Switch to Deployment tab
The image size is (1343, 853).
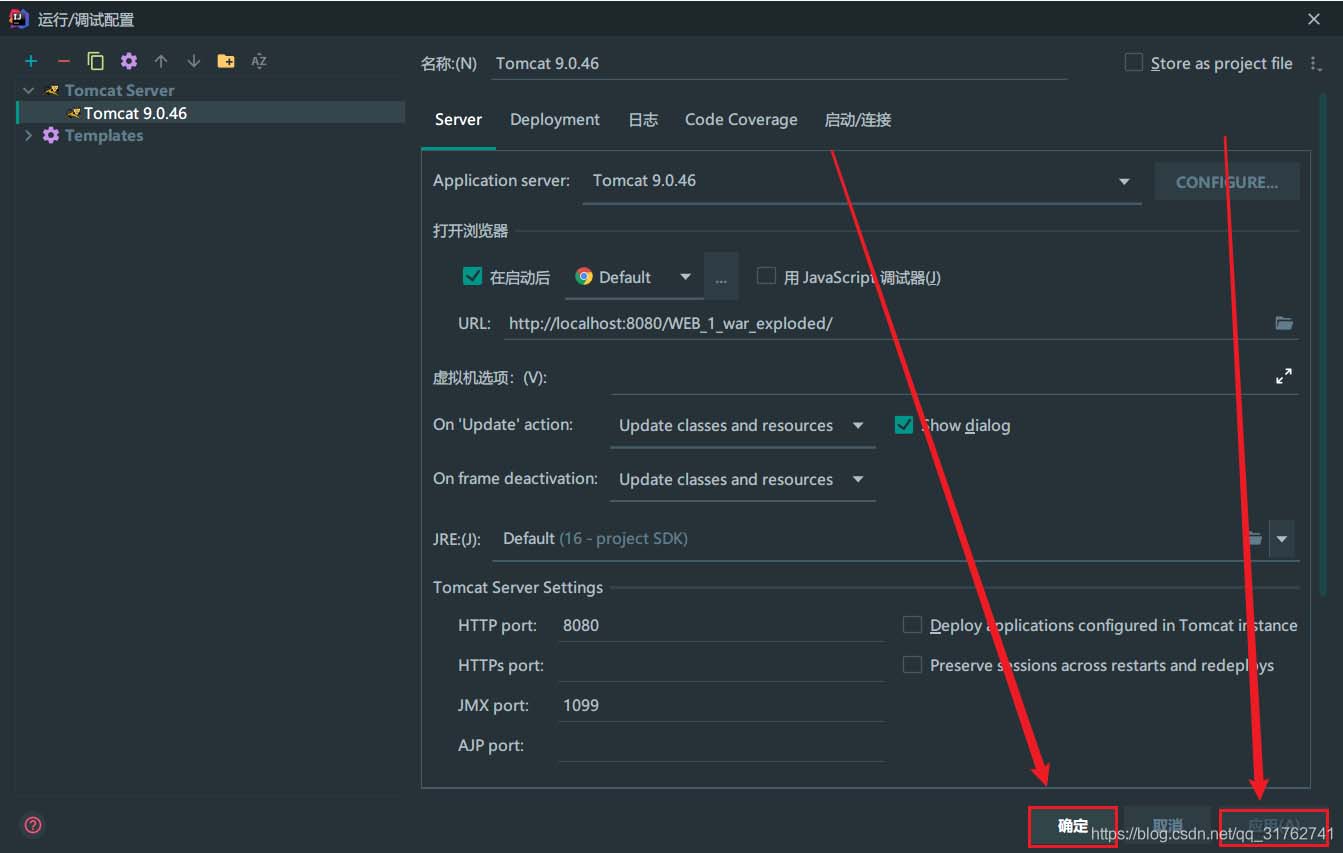point(555,120)
